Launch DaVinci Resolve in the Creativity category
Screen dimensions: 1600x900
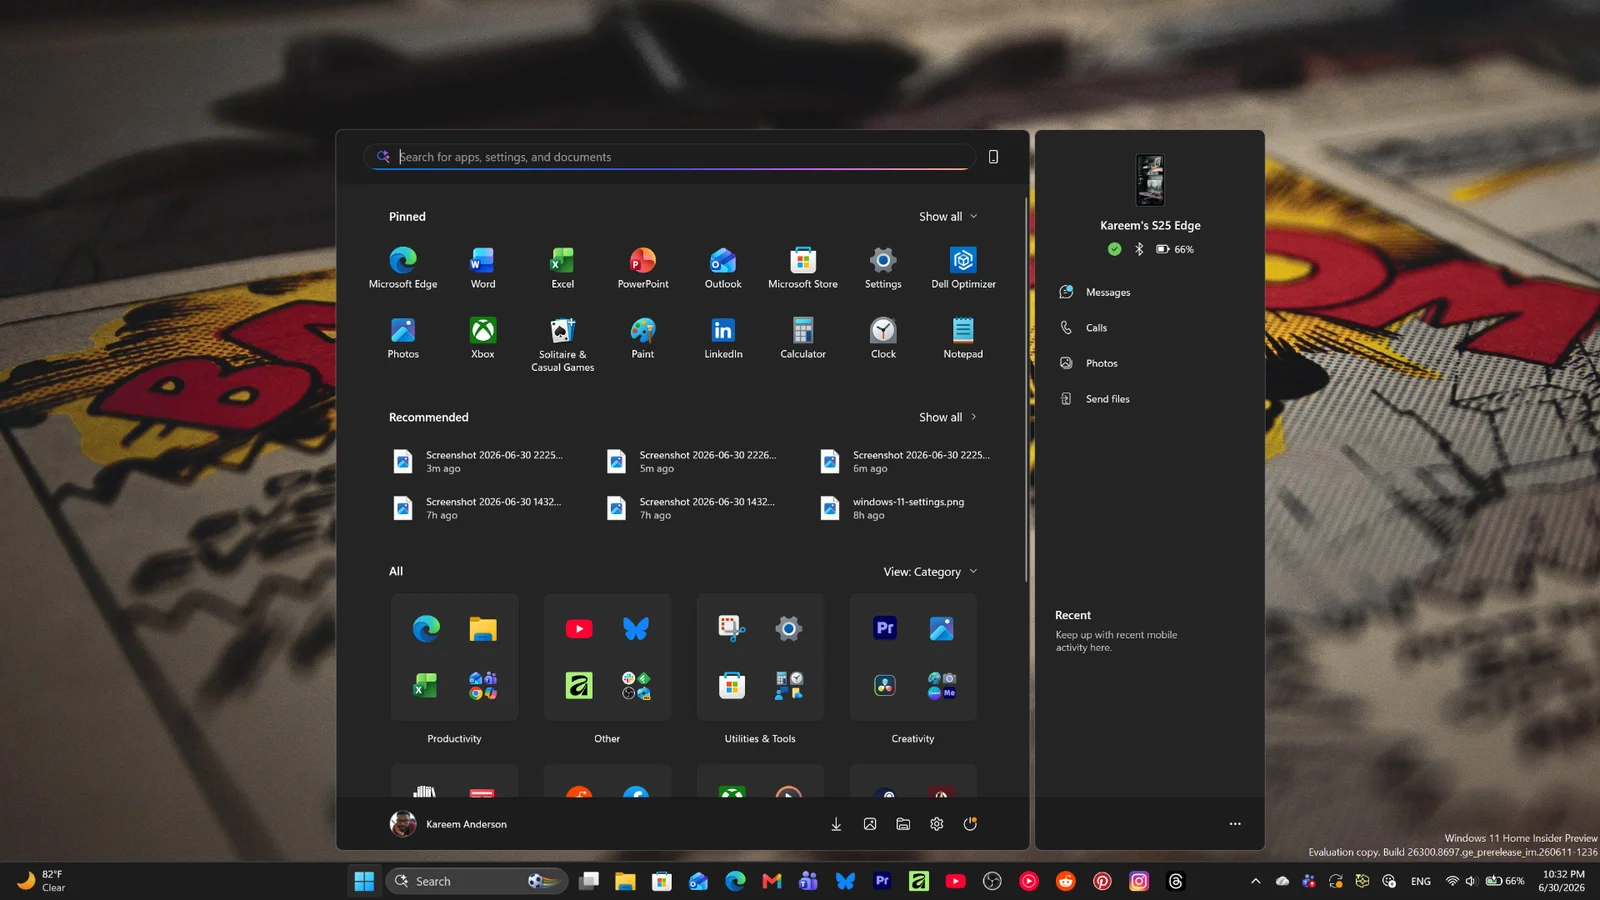[885, 685]
